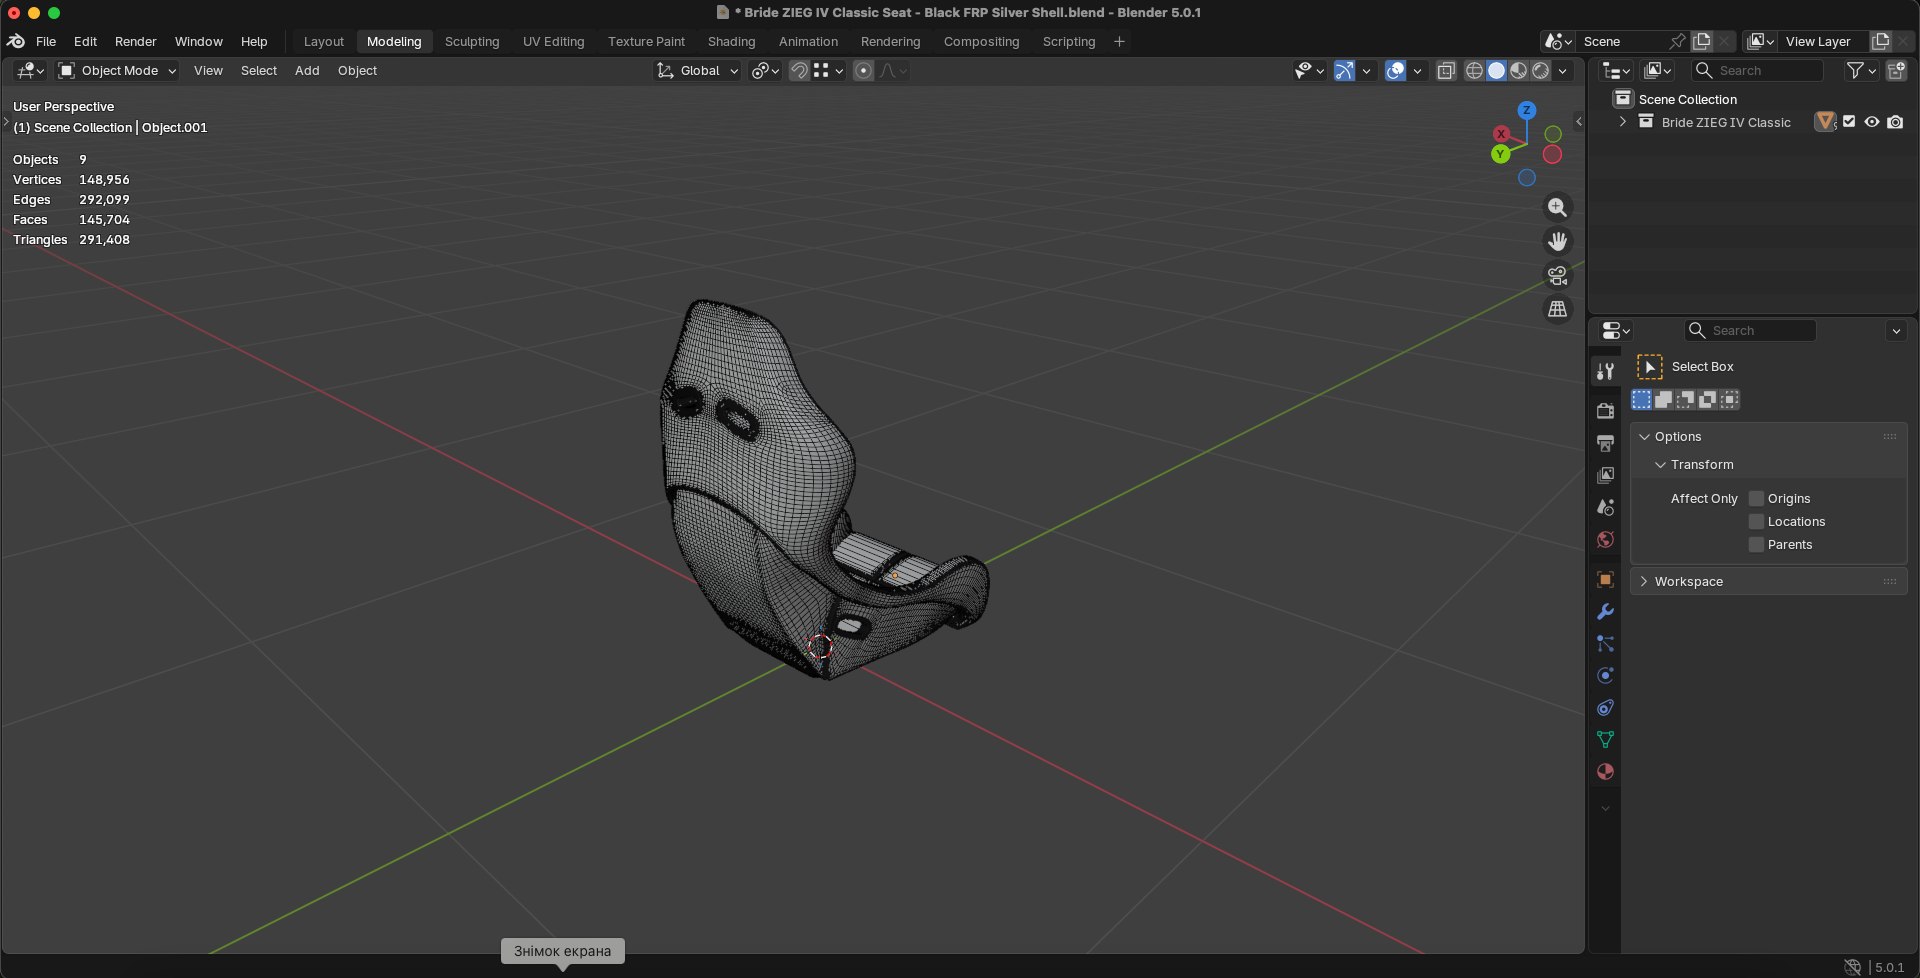
Task: Open the Object properties orange square tab
Action: click(1605, 579)
